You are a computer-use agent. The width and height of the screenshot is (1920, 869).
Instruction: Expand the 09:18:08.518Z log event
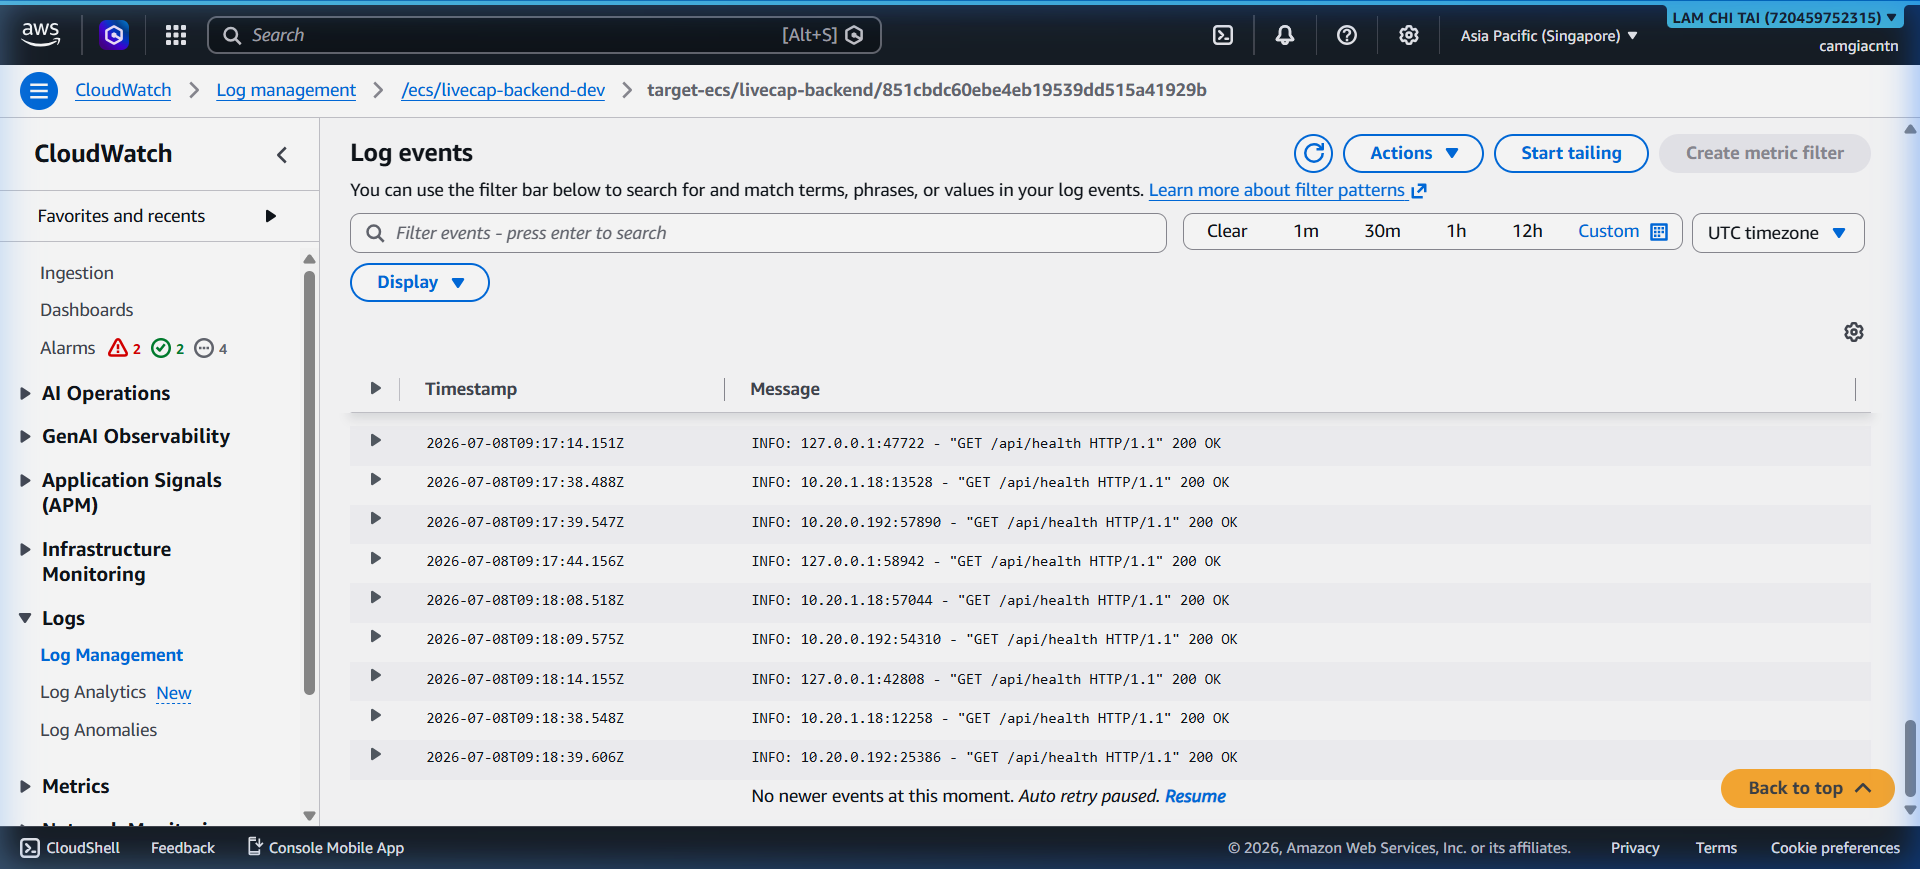[x=375, y=597]
